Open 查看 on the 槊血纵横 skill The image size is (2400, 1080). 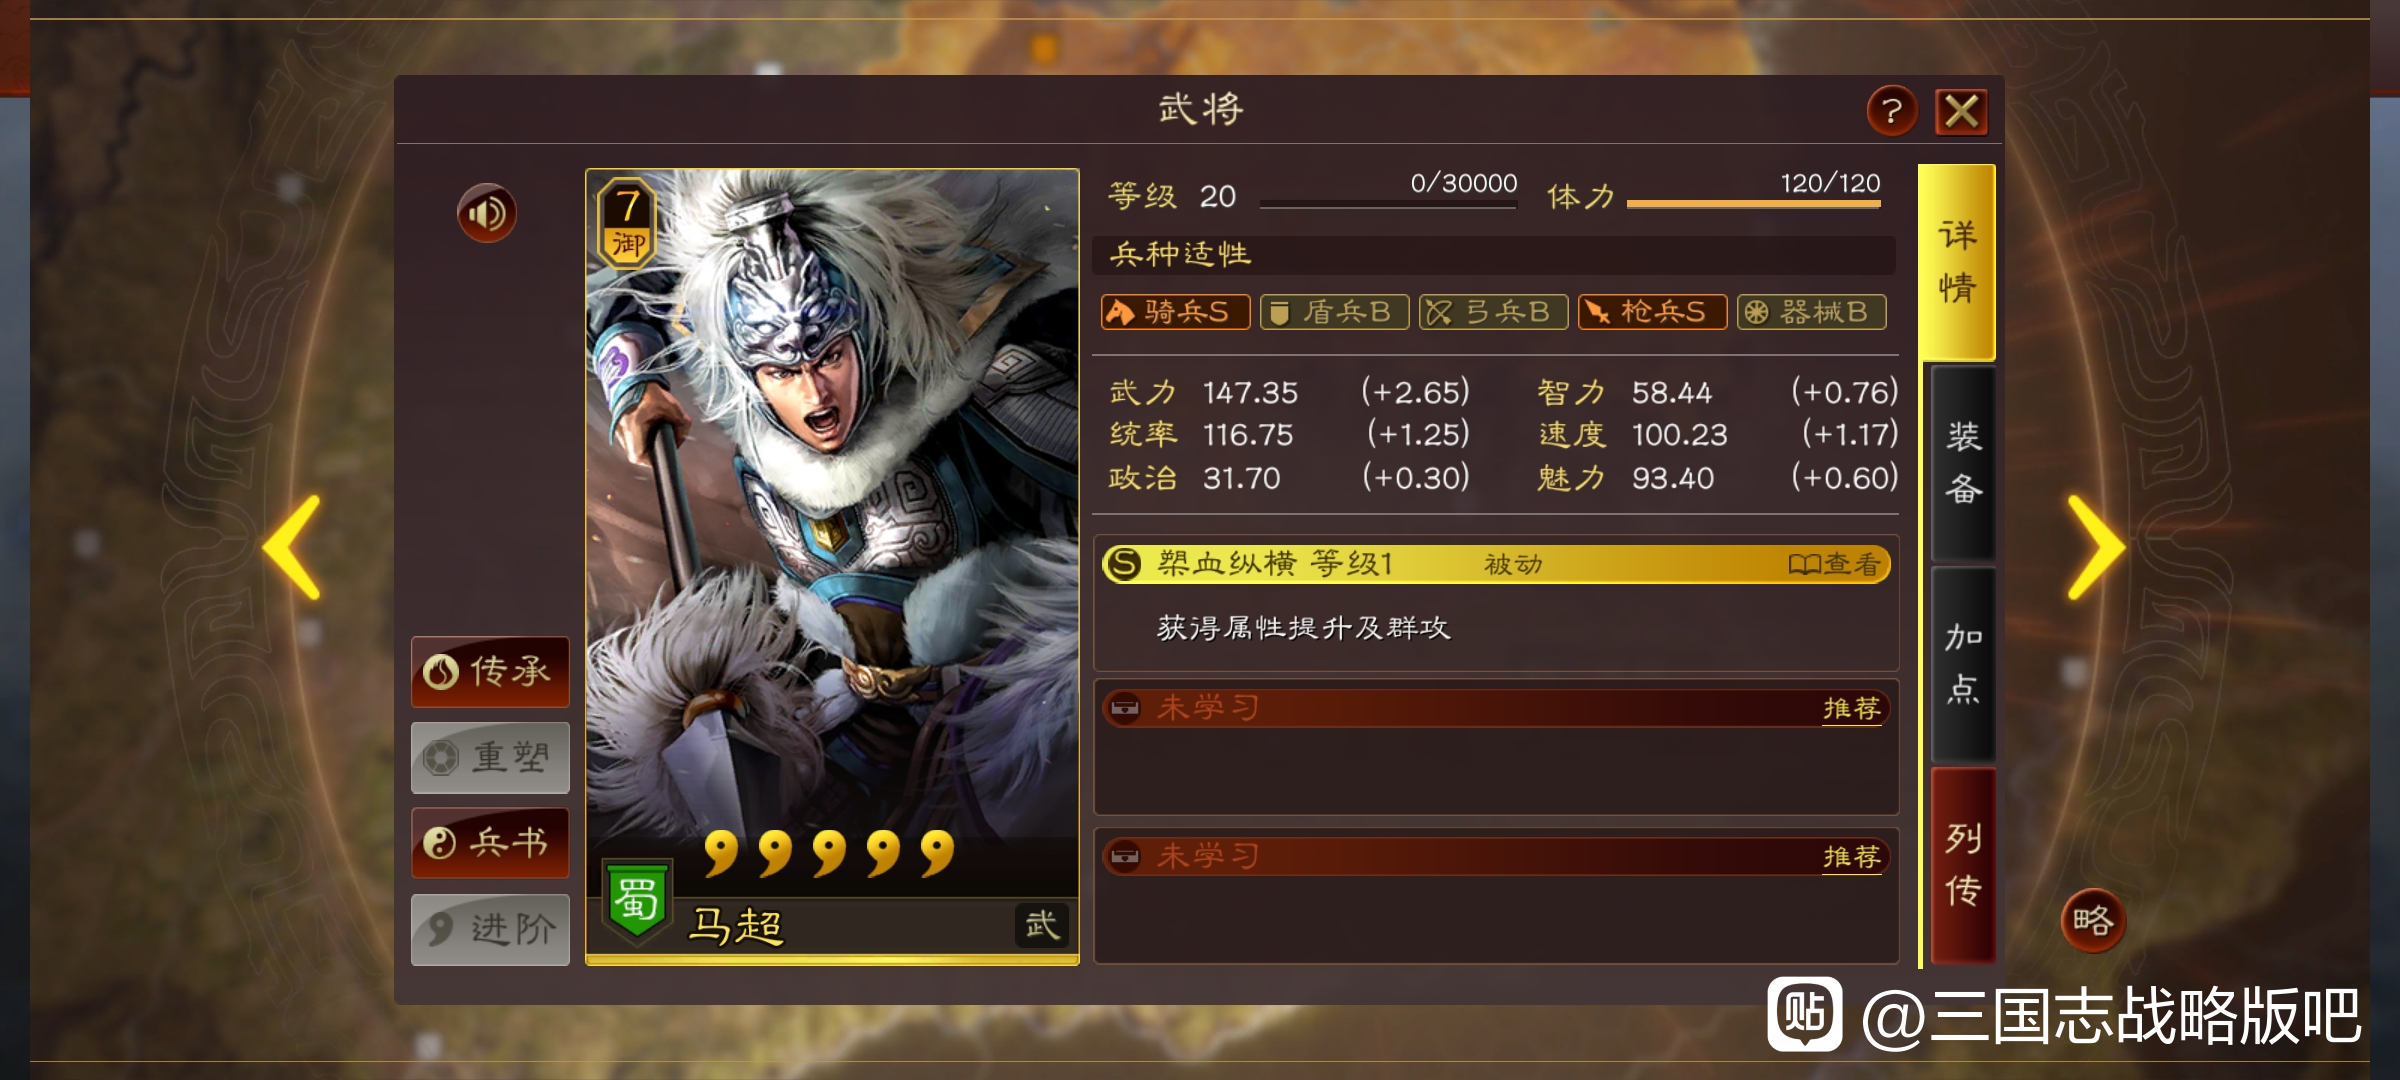click(x=1835, y=565)
